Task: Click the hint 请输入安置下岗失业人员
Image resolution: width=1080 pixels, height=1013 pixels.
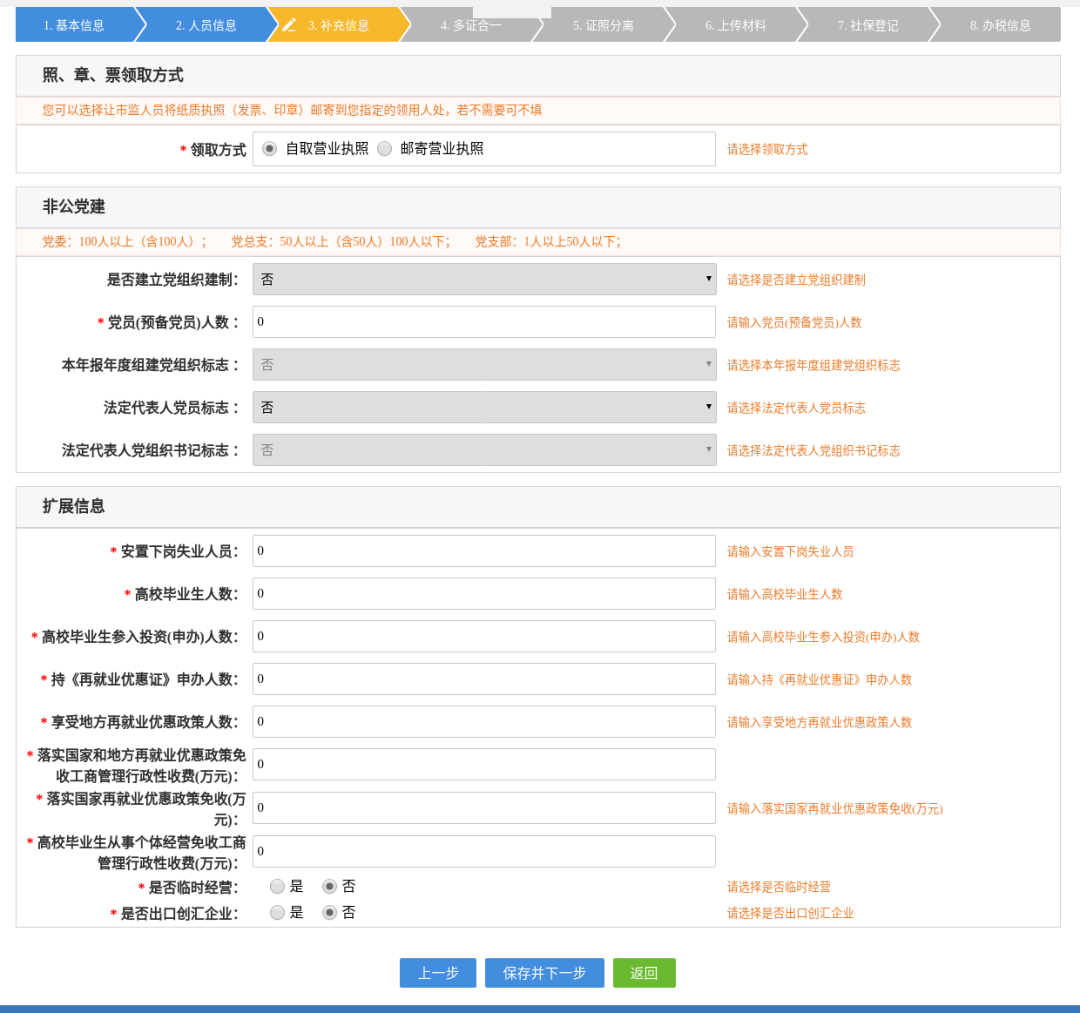Action: pyautogui.click(x=790, y=552)
